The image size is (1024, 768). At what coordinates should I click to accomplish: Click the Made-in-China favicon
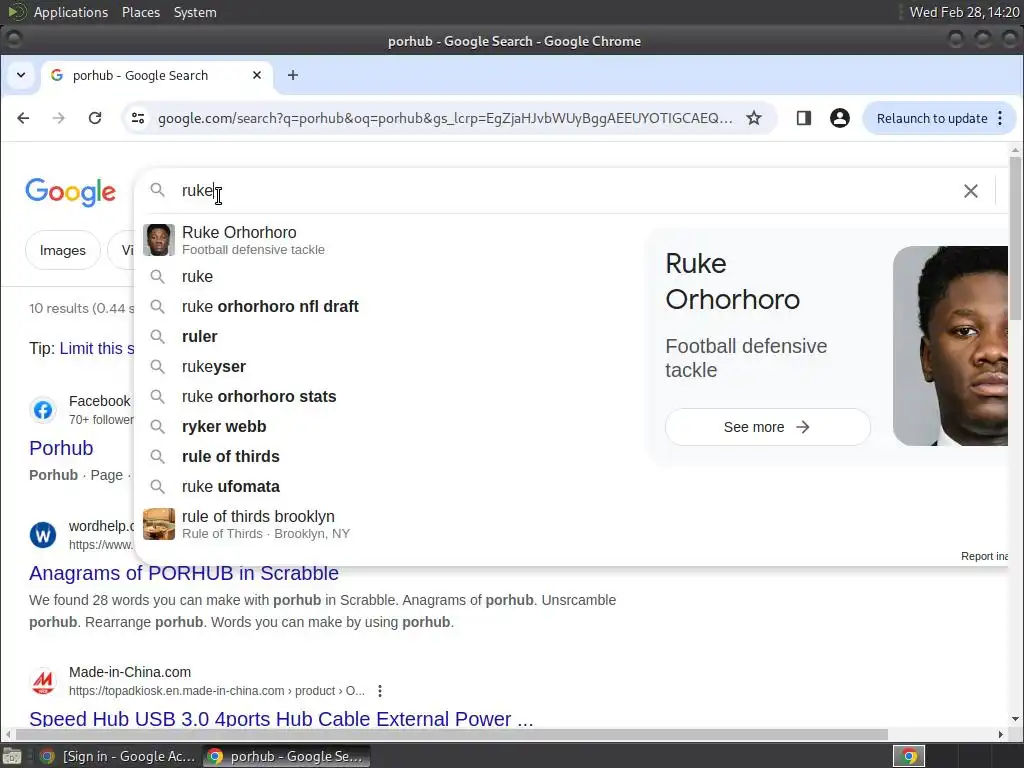(x=43, y=682)
